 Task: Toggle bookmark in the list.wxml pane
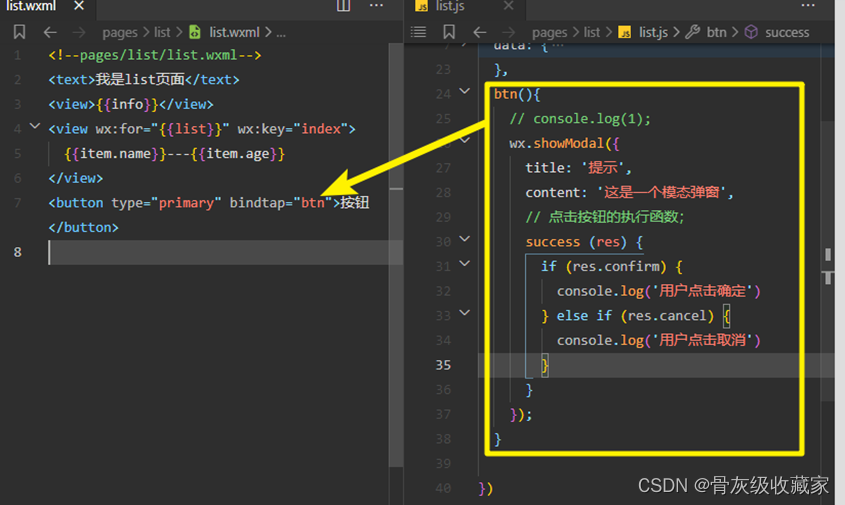(19, 32)
